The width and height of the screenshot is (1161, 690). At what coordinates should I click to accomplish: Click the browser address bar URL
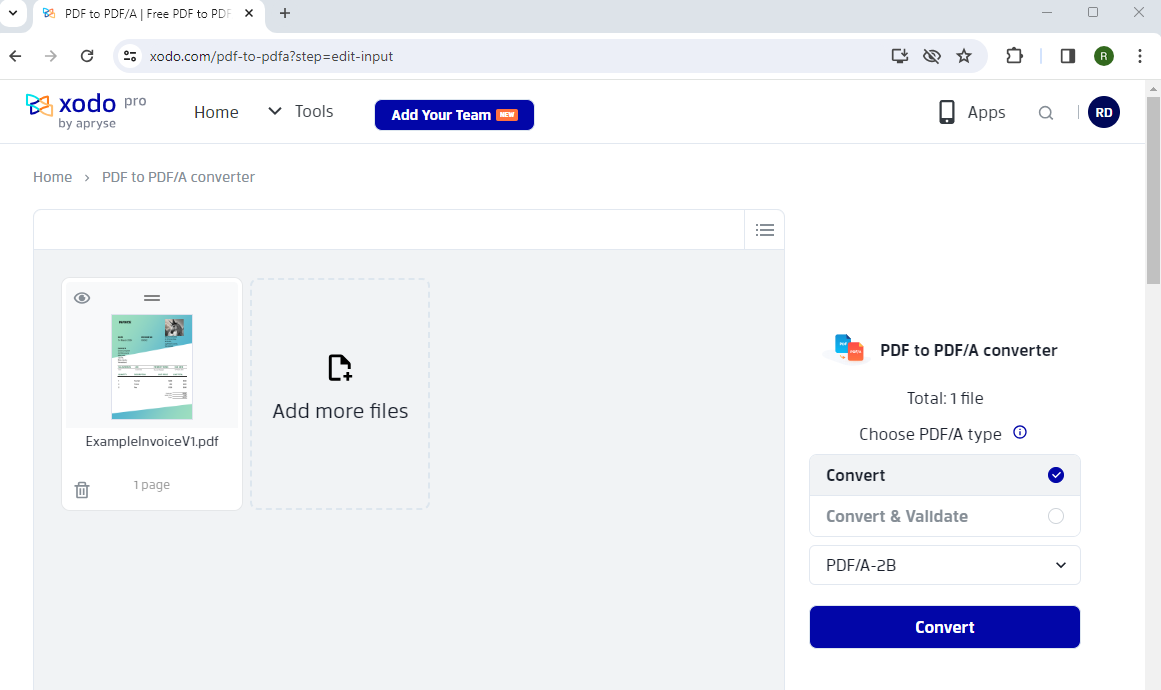point(271,56)
